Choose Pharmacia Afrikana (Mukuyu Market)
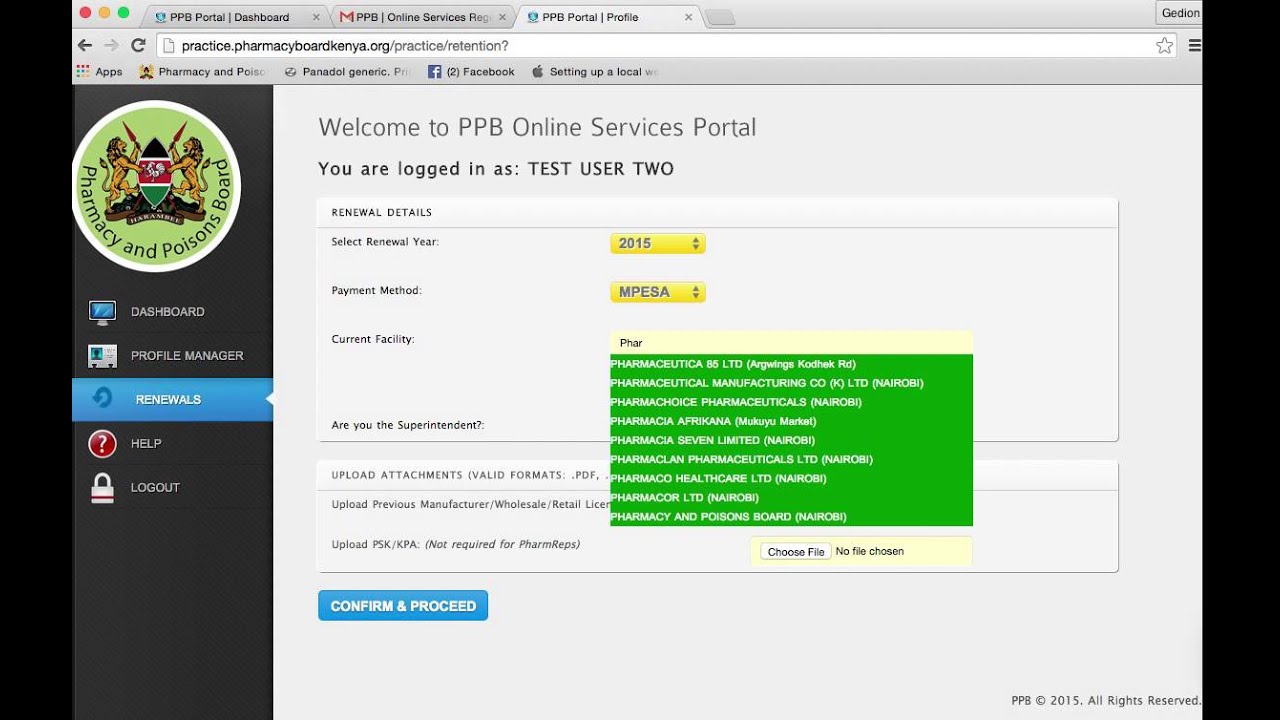The height and width of the screenshot is (720, 1280). pos(791,421)
